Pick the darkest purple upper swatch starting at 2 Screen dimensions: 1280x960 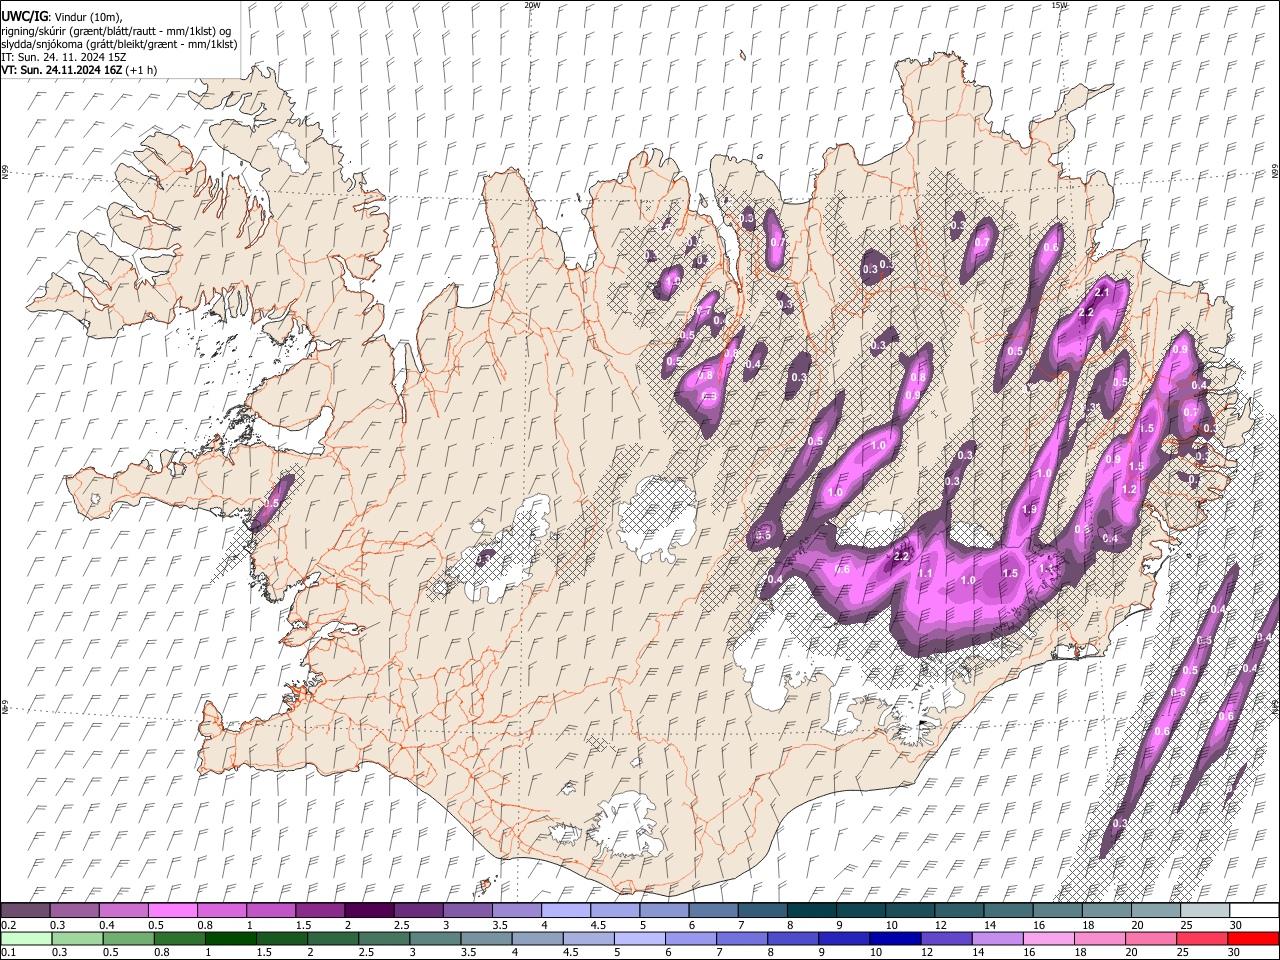369,910
